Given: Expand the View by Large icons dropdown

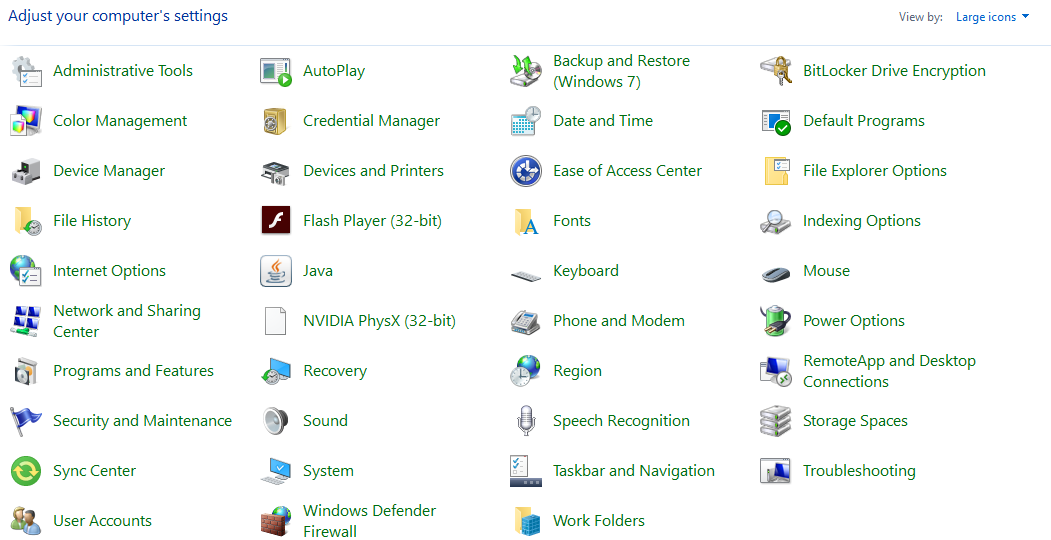Looking at the screenshot, I should click(x=993, y=17).
